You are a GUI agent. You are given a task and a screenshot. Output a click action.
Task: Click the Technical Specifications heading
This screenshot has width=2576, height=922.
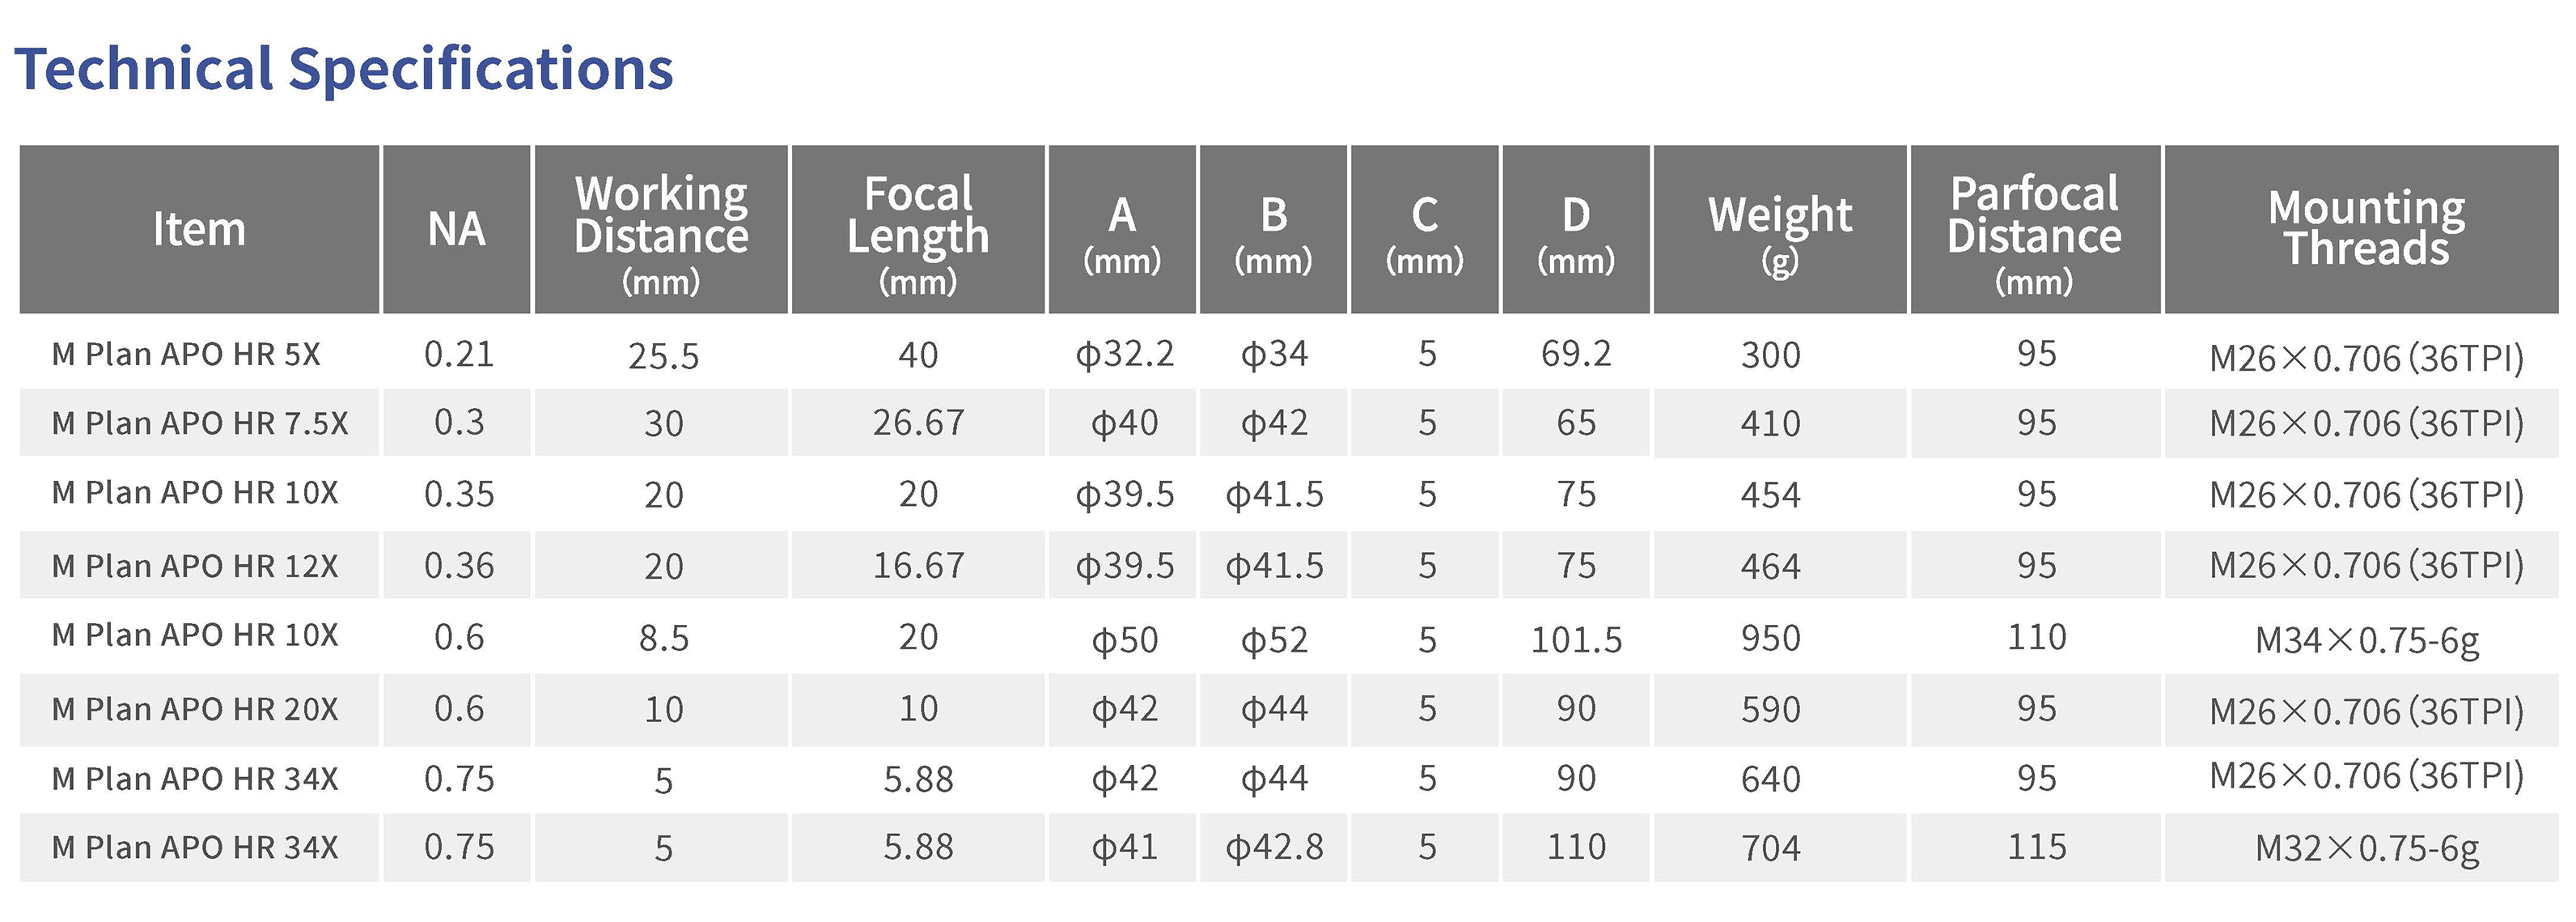[x=344, y=69]
